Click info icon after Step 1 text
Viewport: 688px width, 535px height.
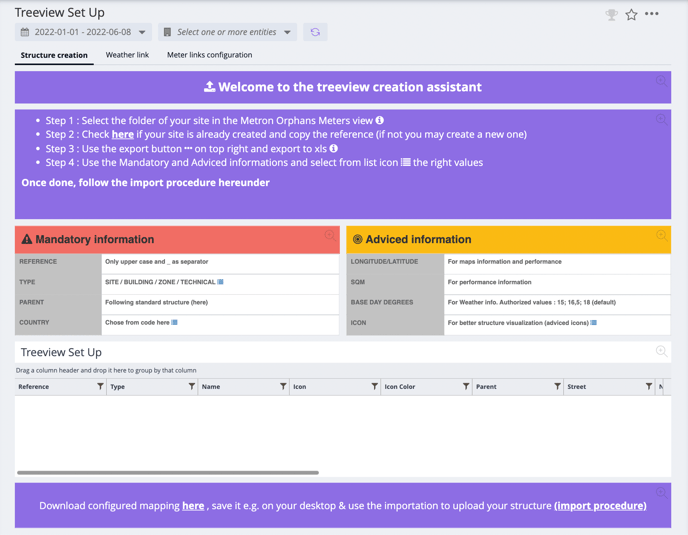click(380, 121)
